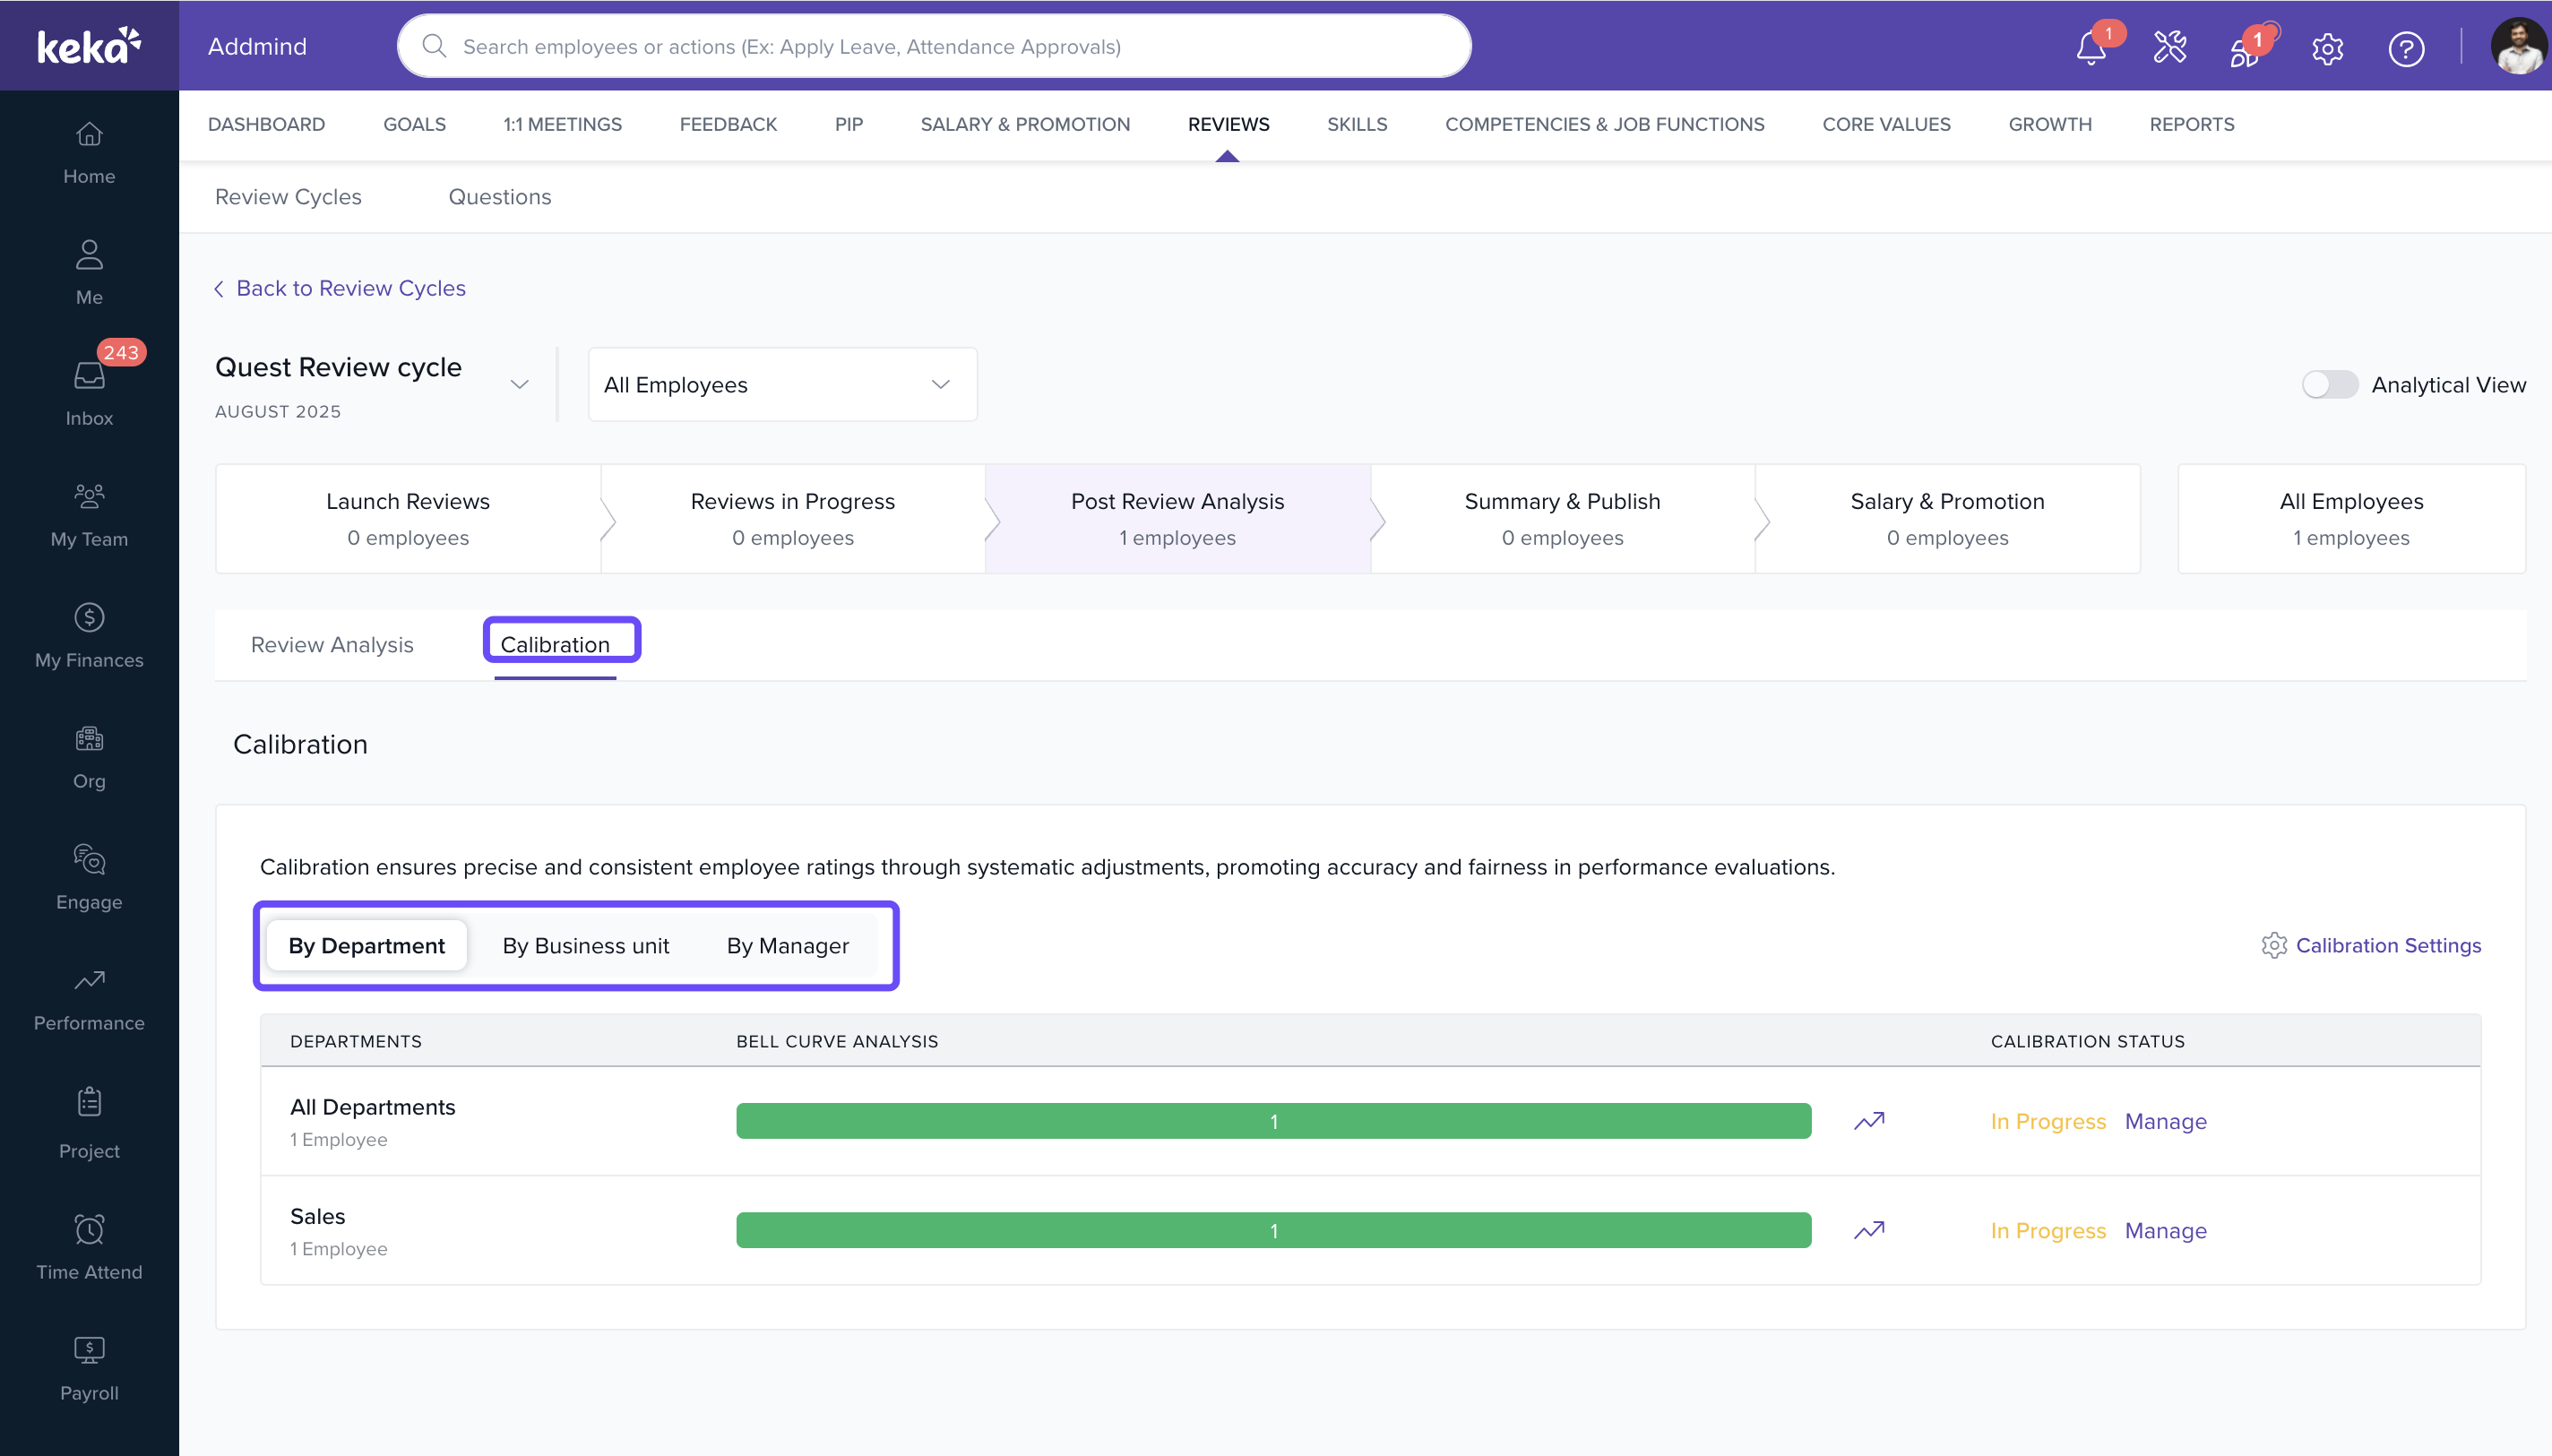Open the GOALS menu tab
Image resolution: width=2552 pixels, height=1456 pixels.
pos(414,124)
